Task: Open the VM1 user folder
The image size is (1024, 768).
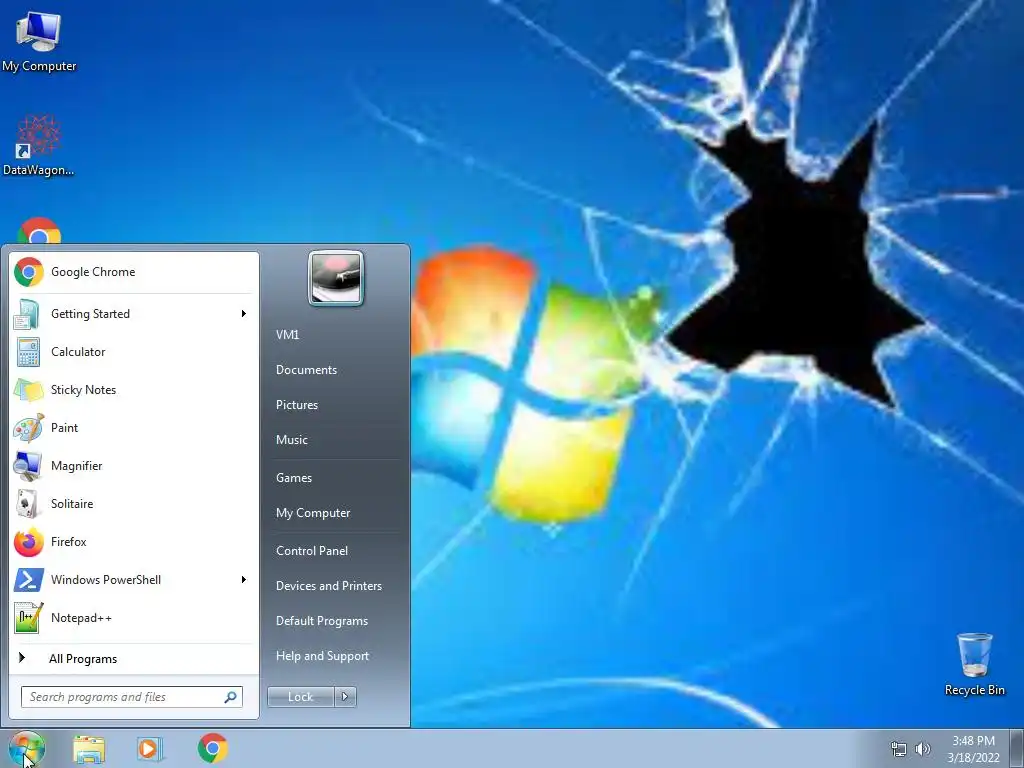Action: 287,335
